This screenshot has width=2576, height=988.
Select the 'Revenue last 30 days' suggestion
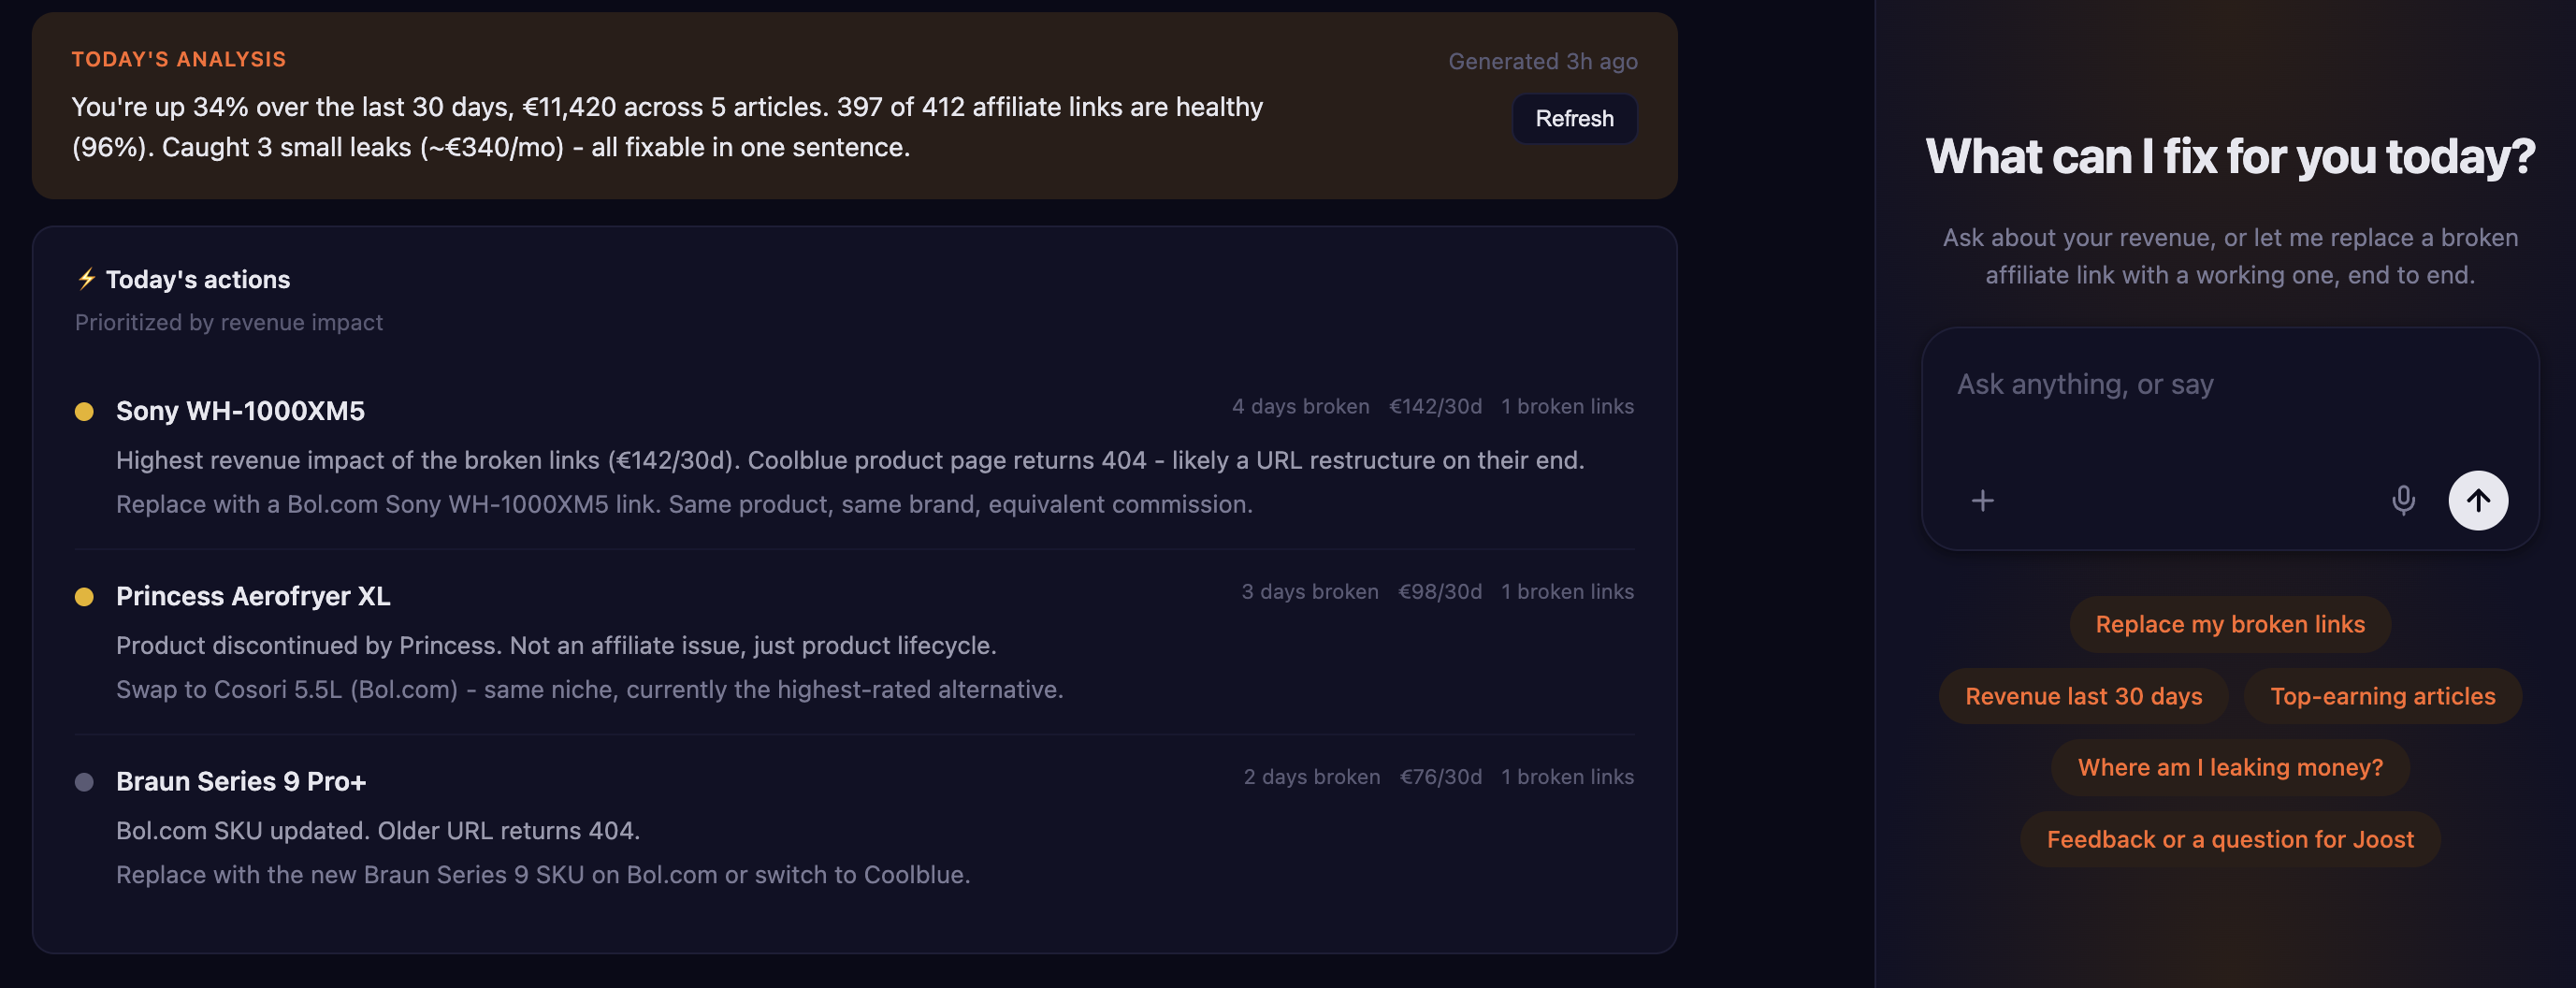[x=2083, y=696]
